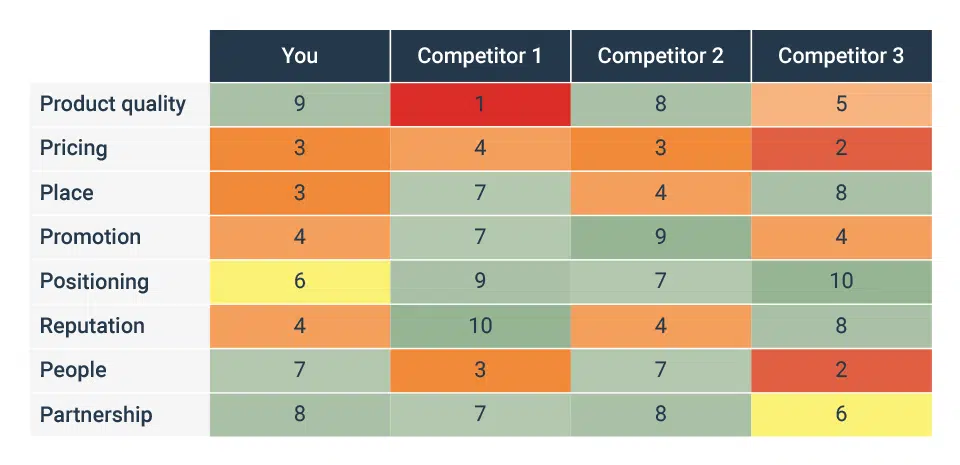Select the People row label
Image resolution: width=960 pixels, height=465 pixels.
[x=73, y=370]
